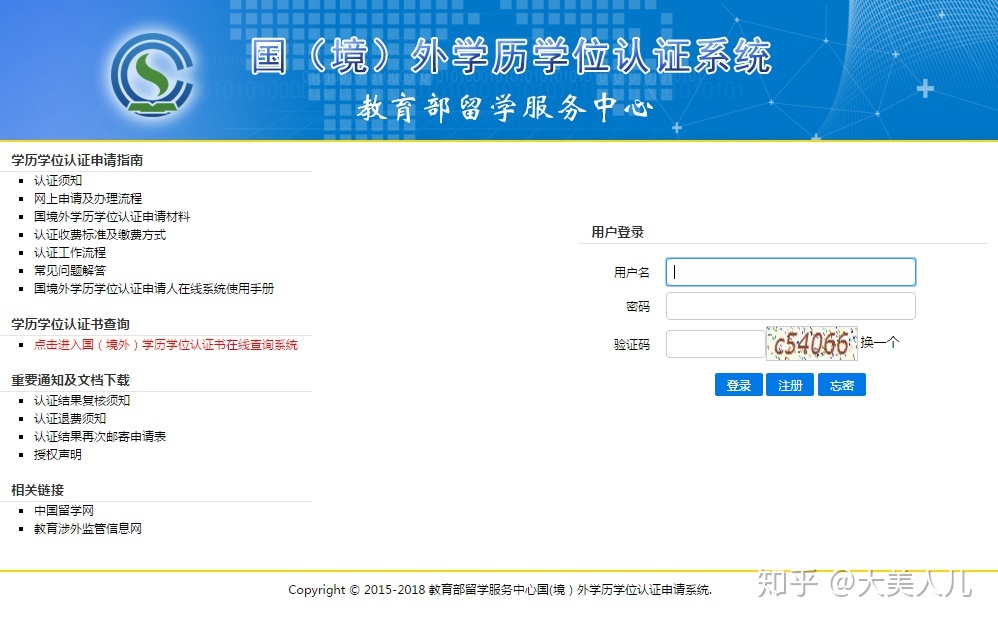Open the 认证须知 link
This screenshot has width=998, height=624.
pos(58,181)
